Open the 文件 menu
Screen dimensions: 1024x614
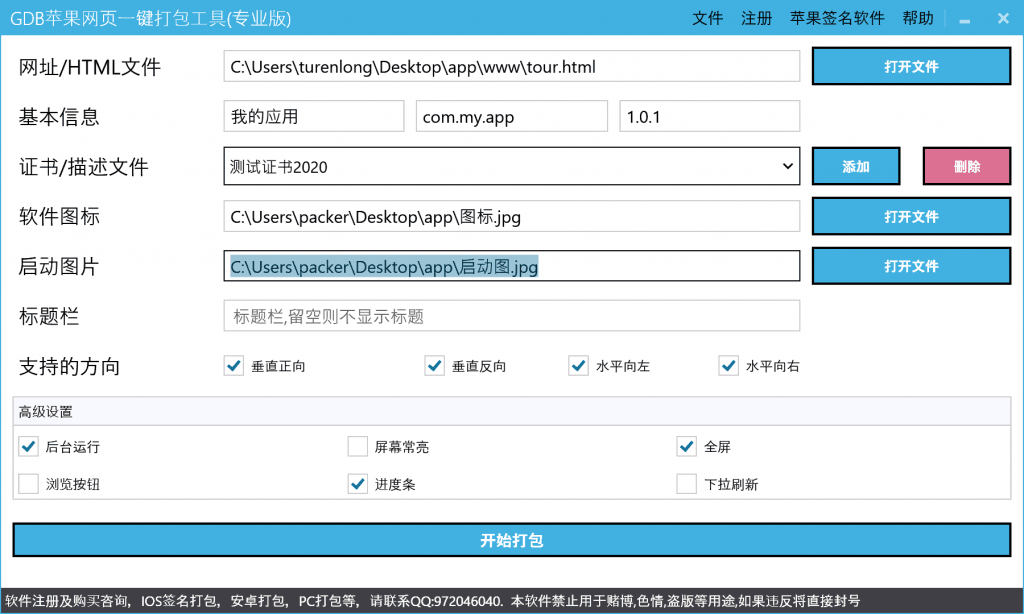coord(707,18)
